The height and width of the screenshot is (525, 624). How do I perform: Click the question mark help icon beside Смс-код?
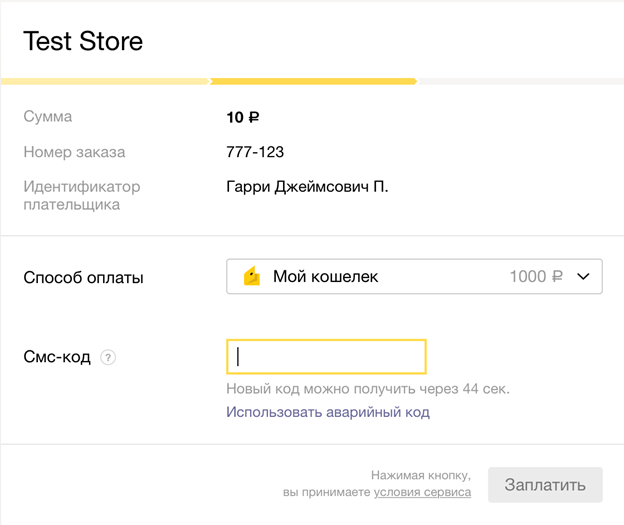coord(108,357)
